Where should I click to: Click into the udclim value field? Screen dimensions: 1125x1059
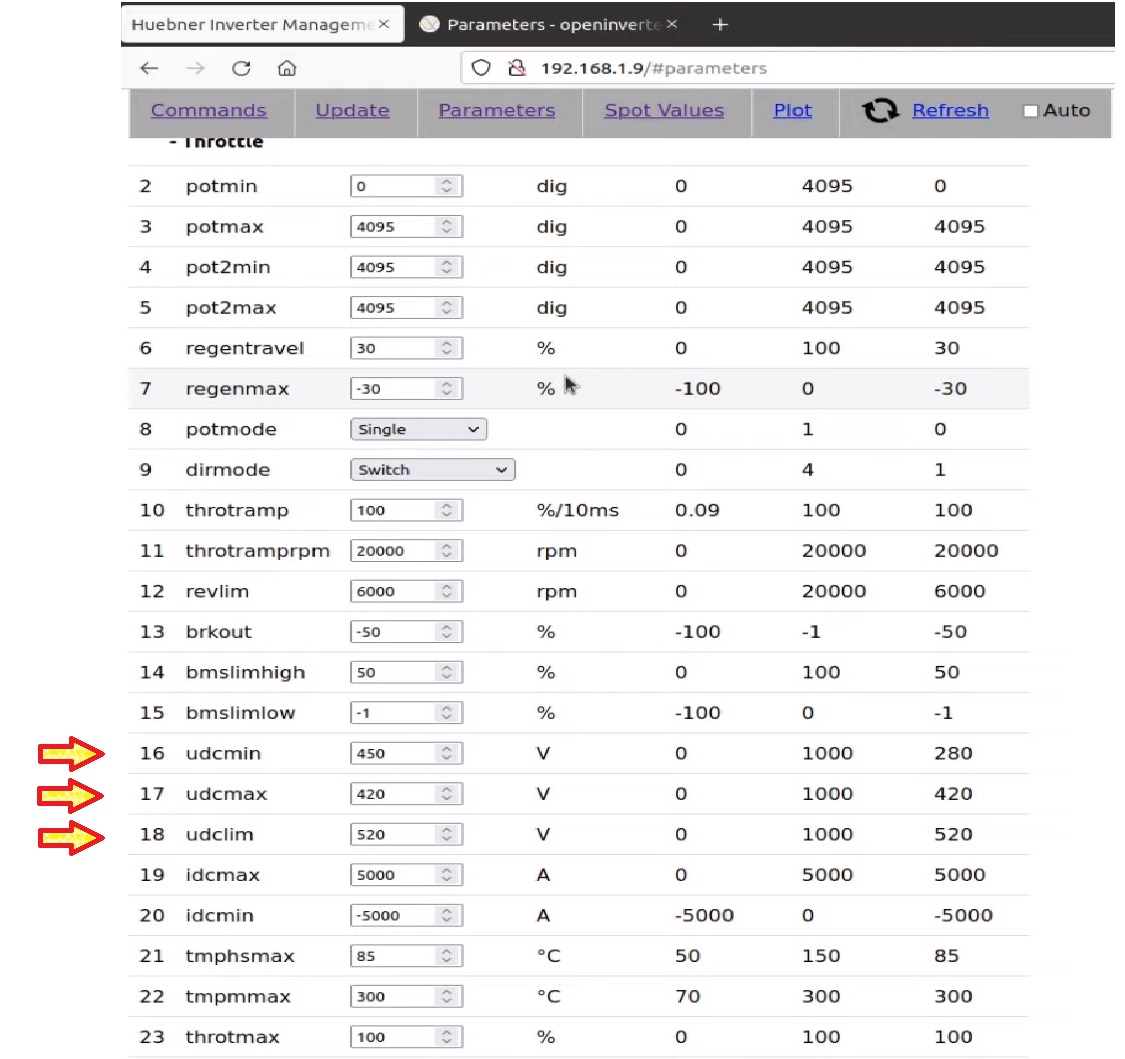[x=392, y=834]
